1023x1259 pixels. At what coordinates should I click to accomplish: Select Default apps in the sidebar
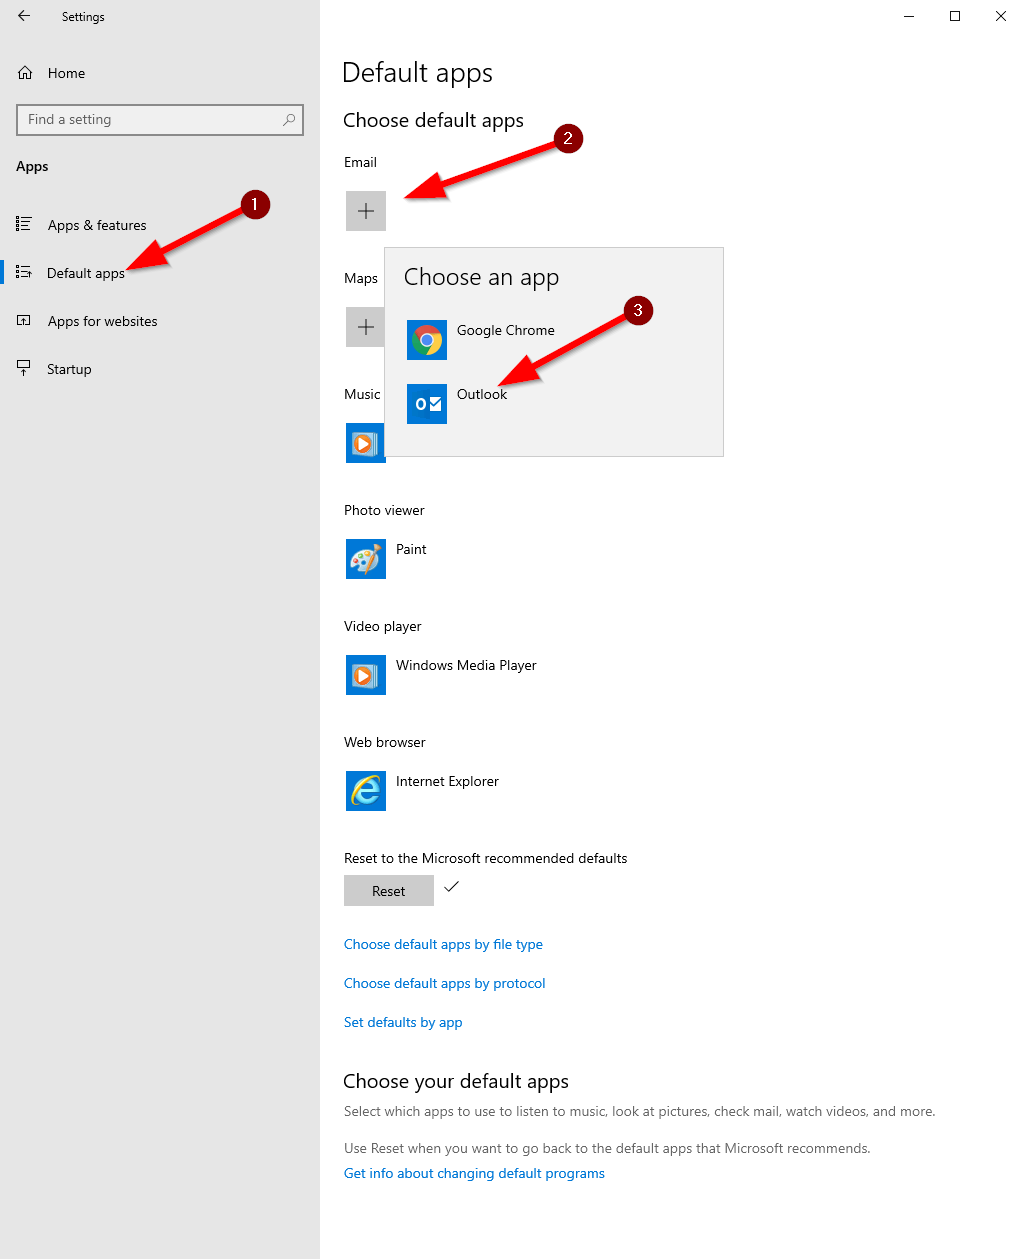coord(86,273)
